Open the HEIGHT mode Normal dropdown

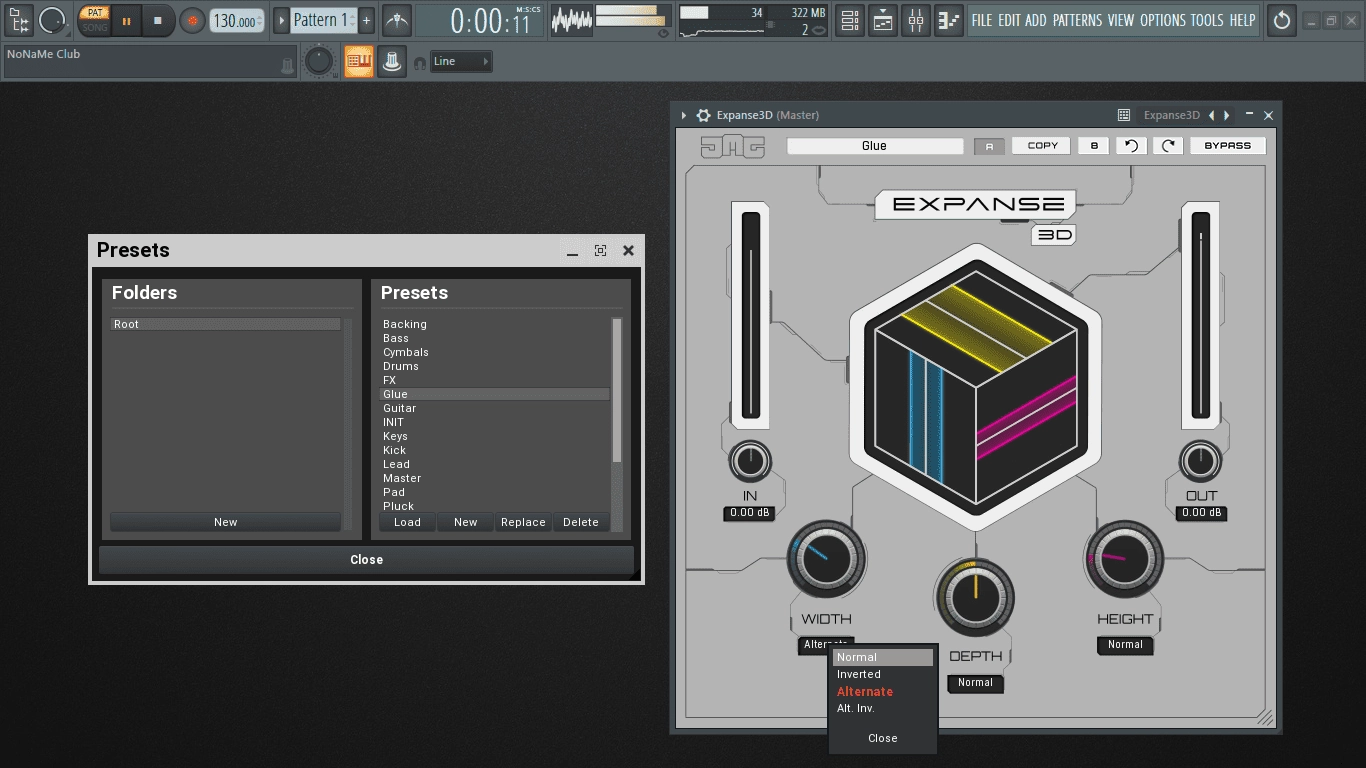pyautogui.click(x=1125, y=645)
